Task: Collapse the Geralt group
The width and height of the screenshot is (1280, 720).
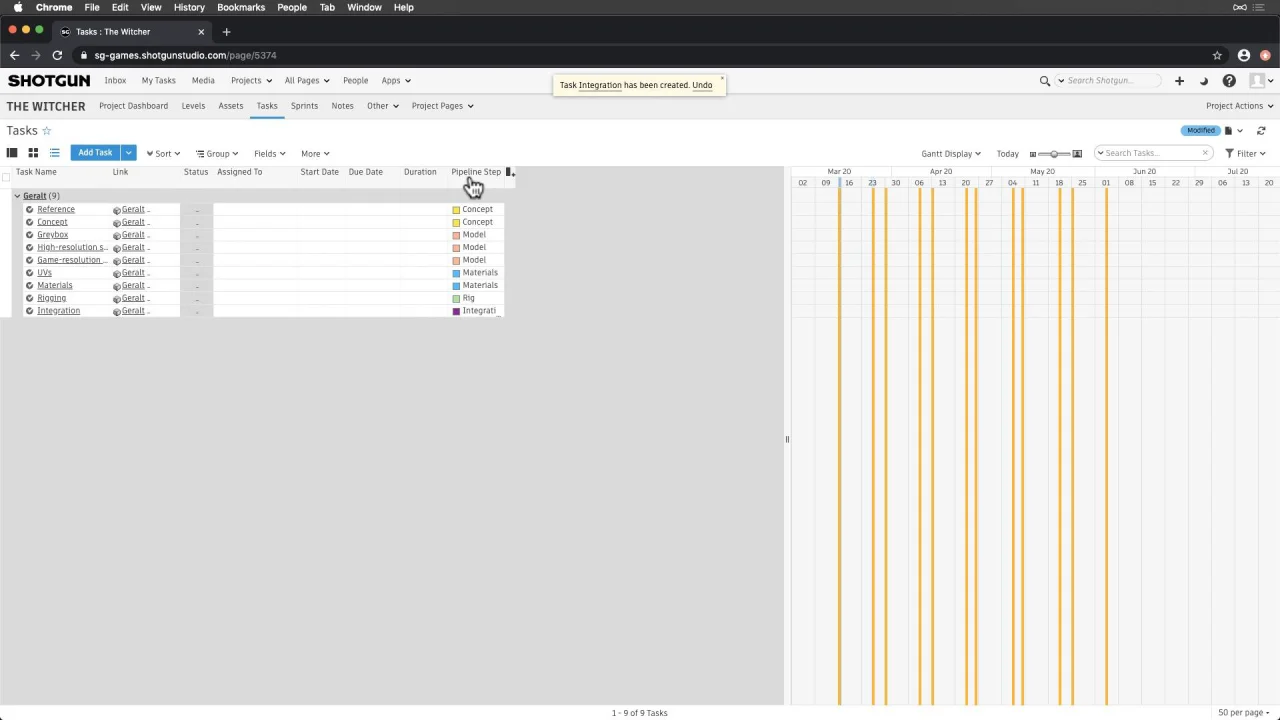Action: [17, 196]
